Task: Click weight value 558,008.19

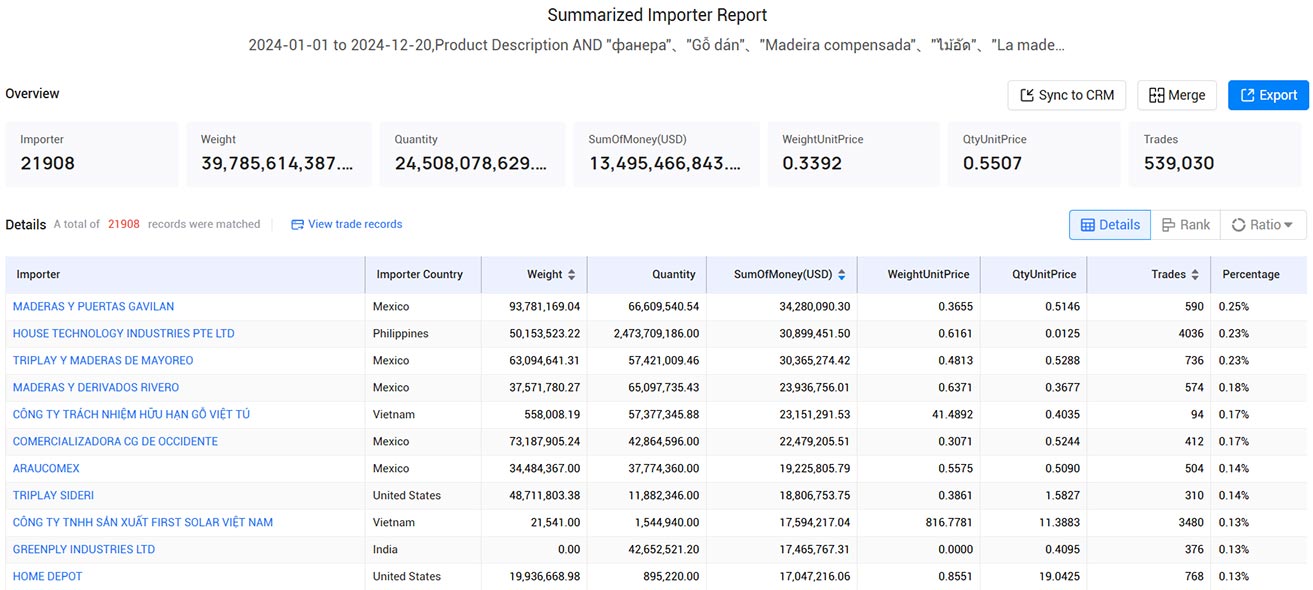Action: point(552,414)
